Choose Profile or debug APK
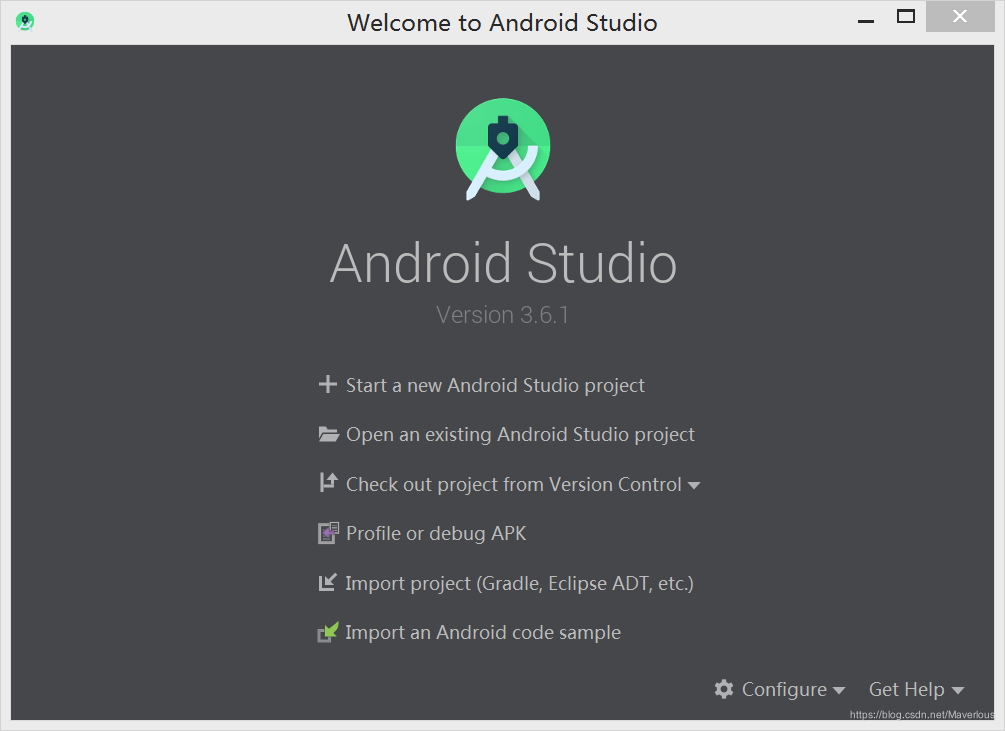 (x=436, y=533)
